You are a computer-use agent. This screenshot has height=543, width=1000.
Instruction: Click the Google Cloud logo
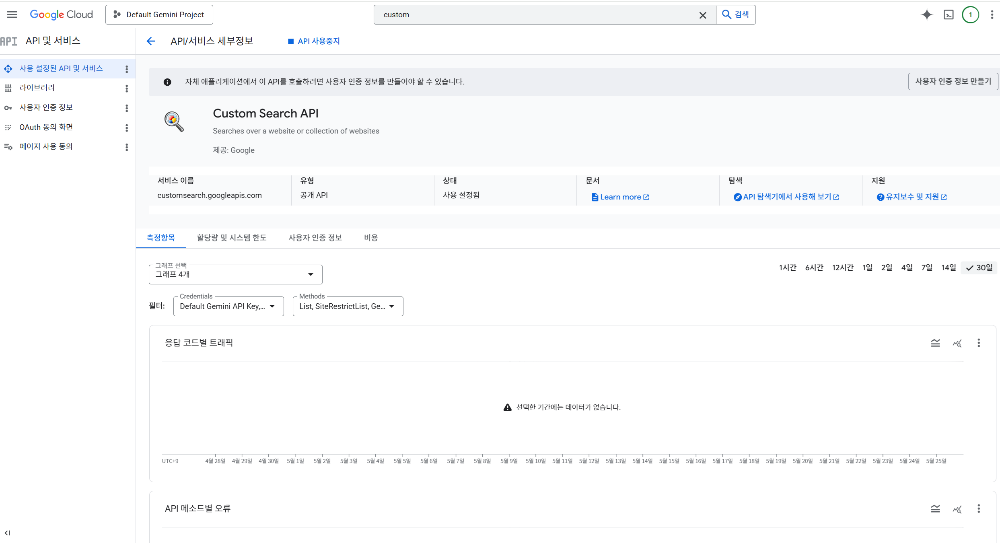point(61,14)
